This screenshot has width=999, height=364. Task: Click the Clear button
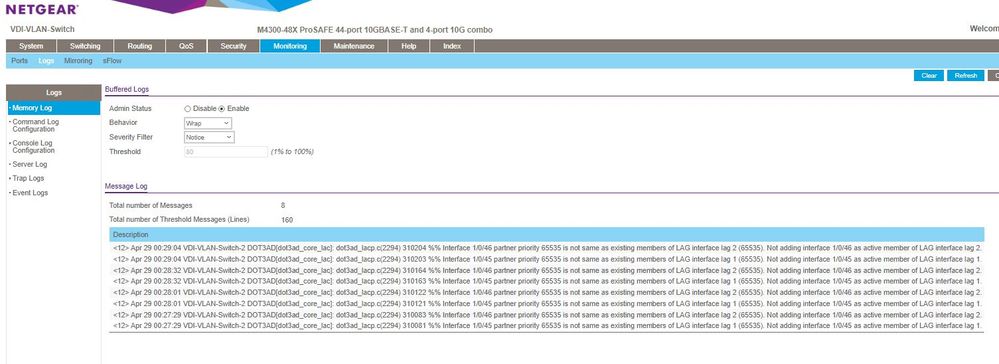[x=928, y=75]
